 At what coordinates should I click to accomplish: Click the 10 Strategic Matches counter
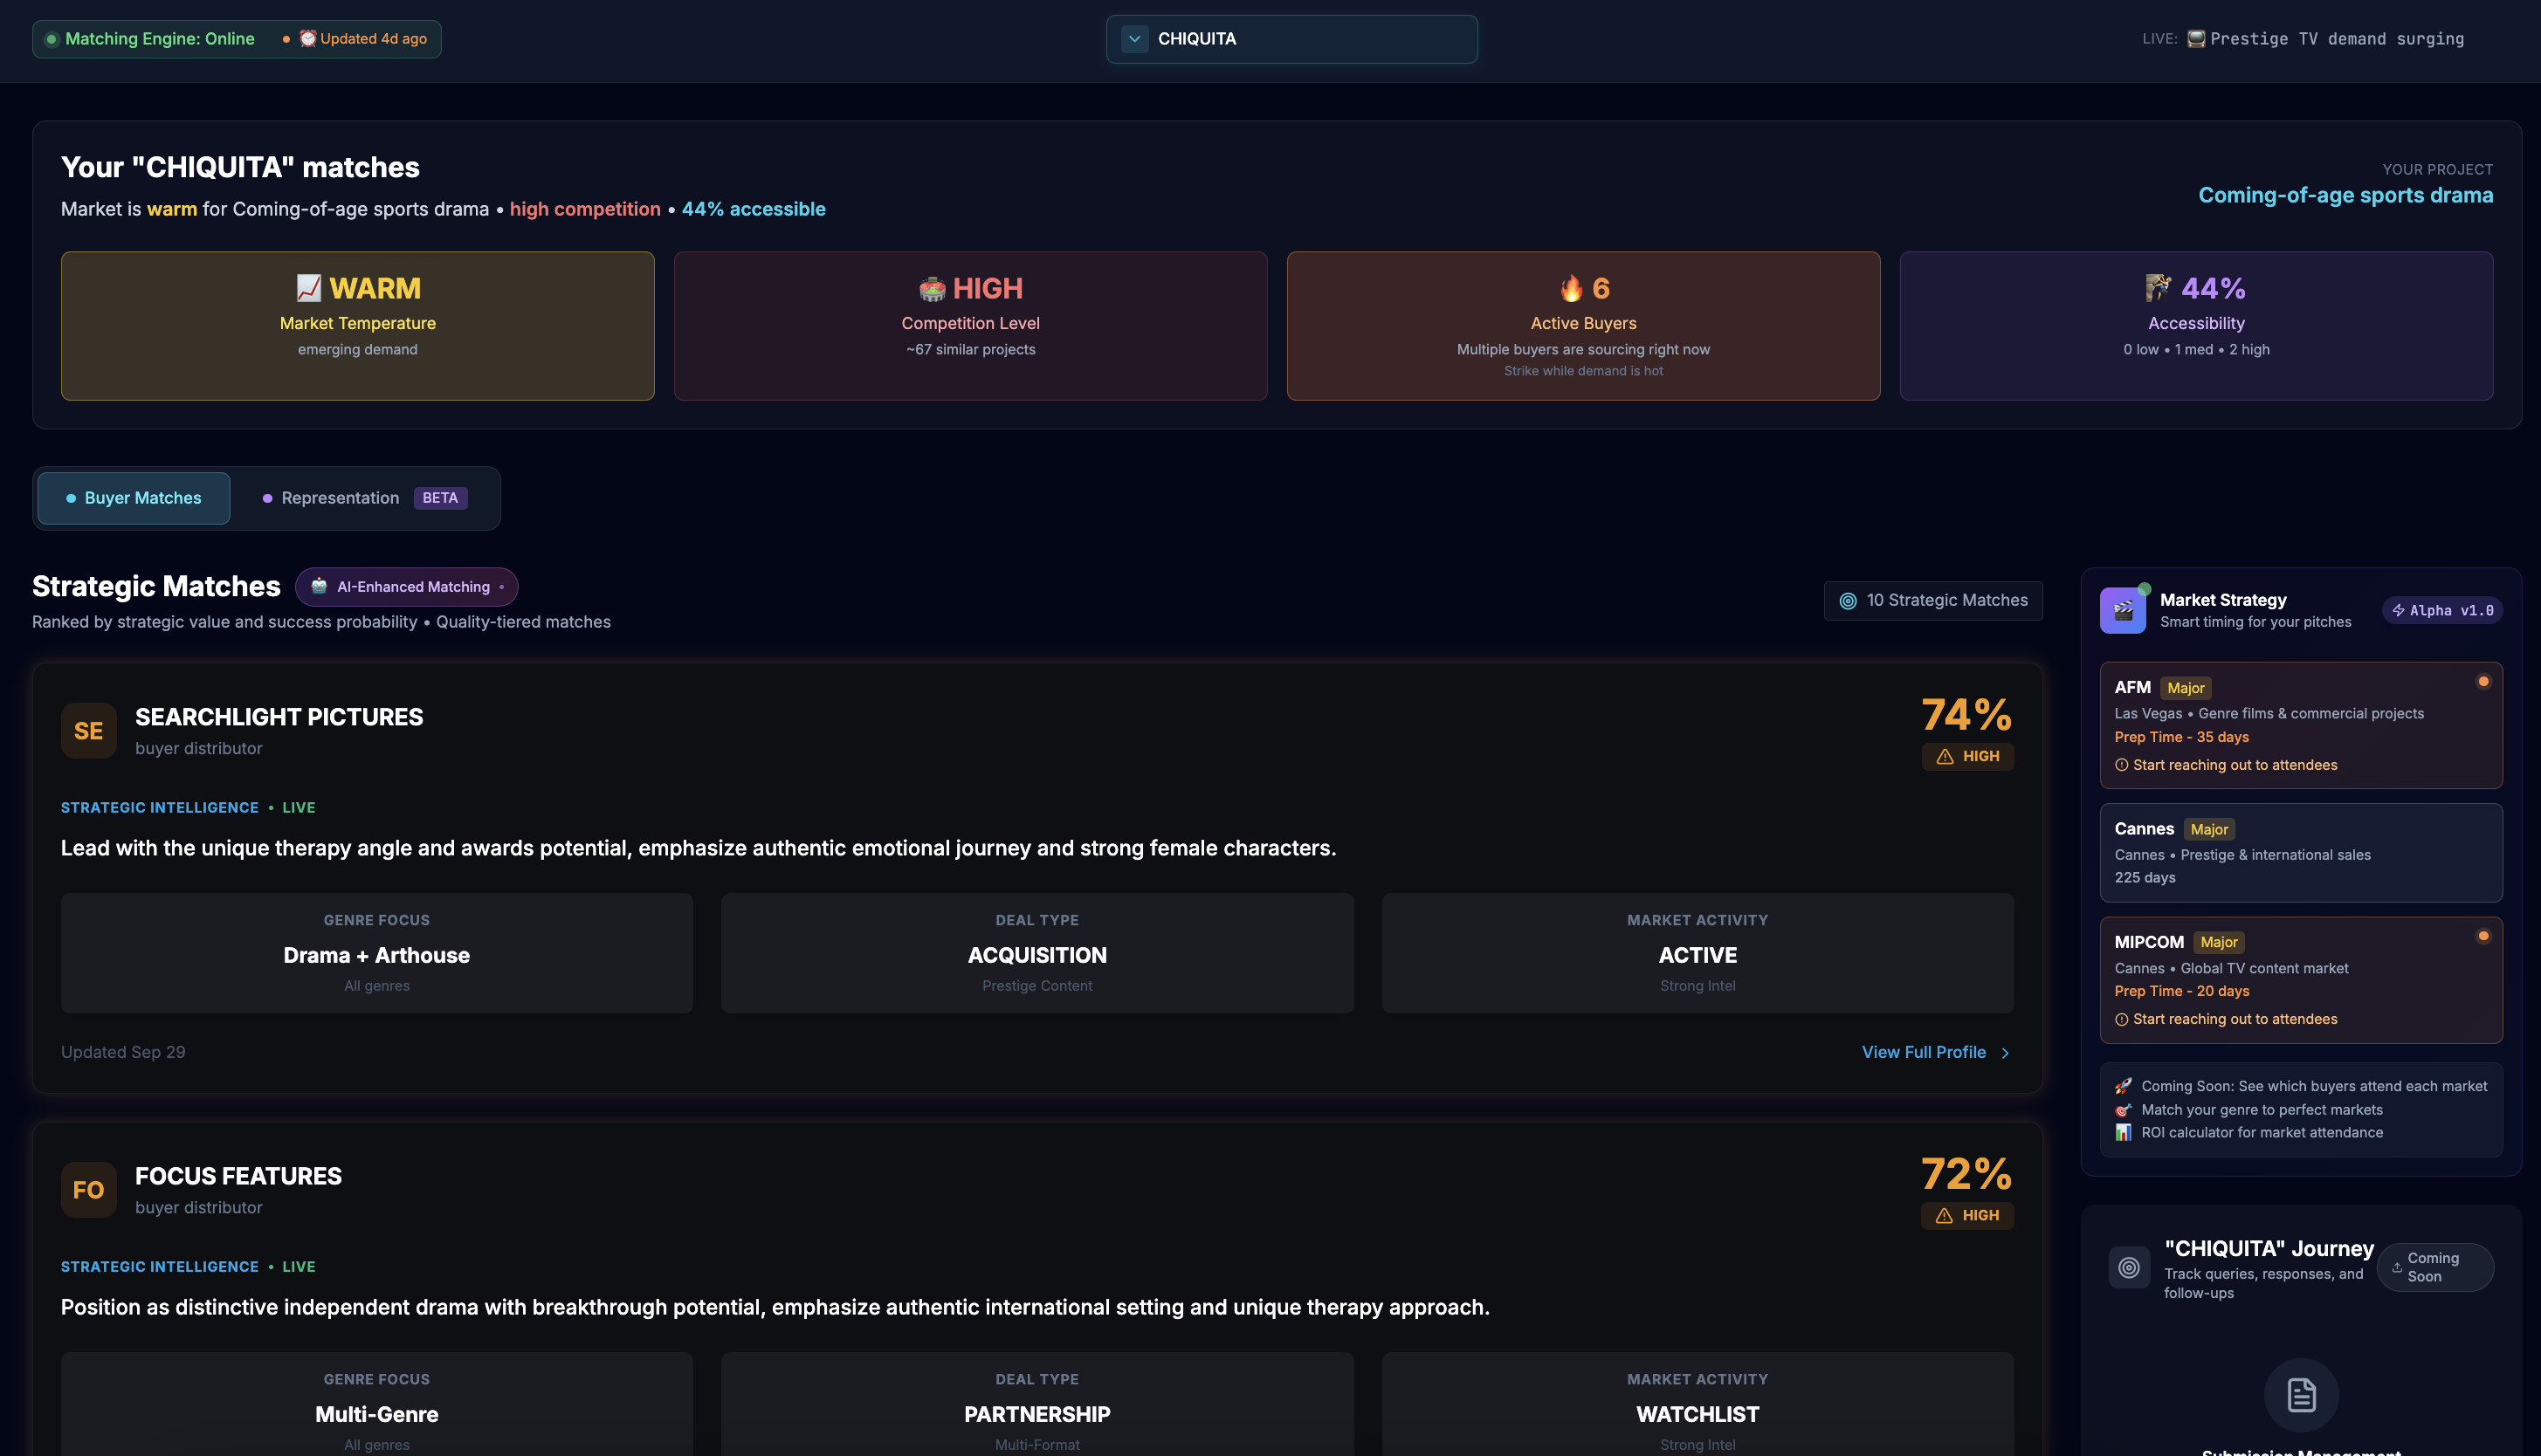[1933, 601]
